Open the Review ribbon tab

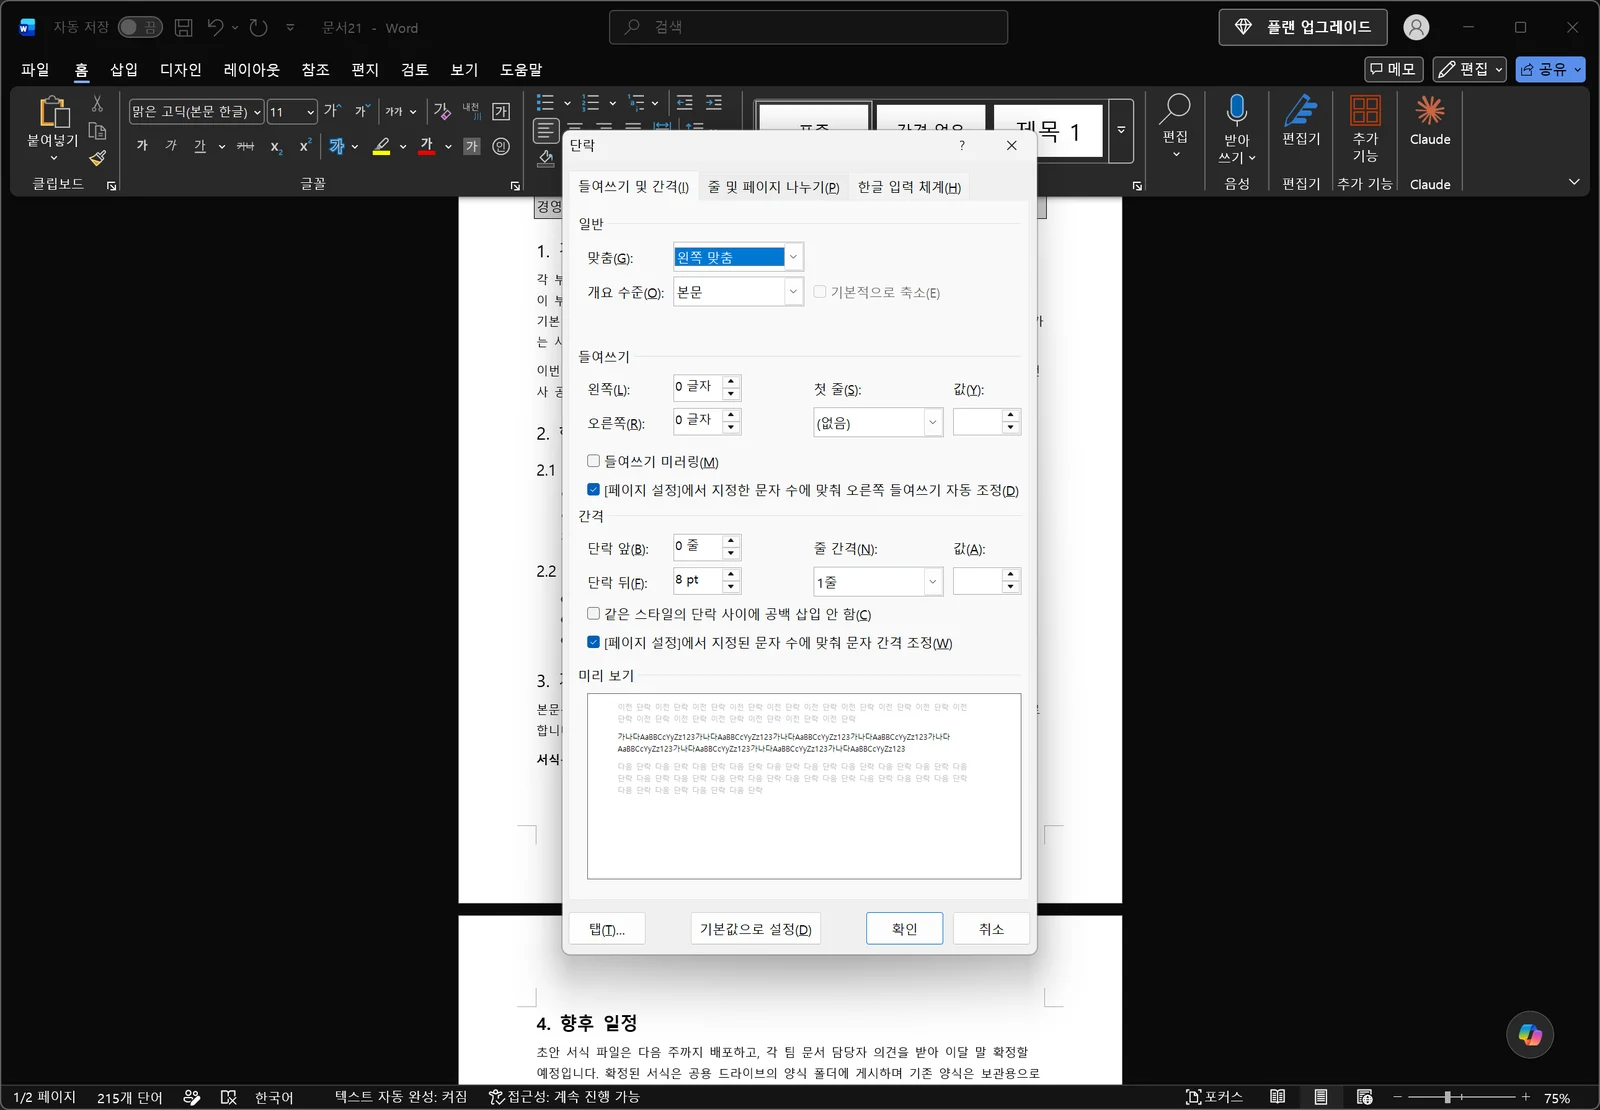coord(414,69)
